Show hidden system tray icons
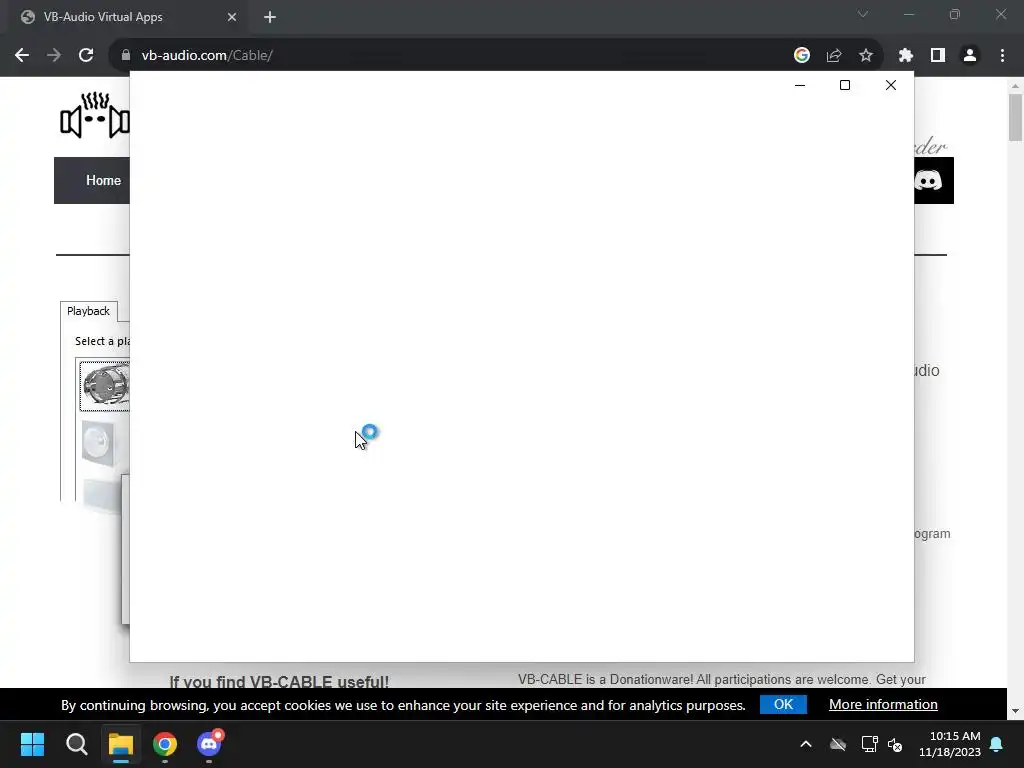Screen dimensions: 1024x768 (806, 744)
